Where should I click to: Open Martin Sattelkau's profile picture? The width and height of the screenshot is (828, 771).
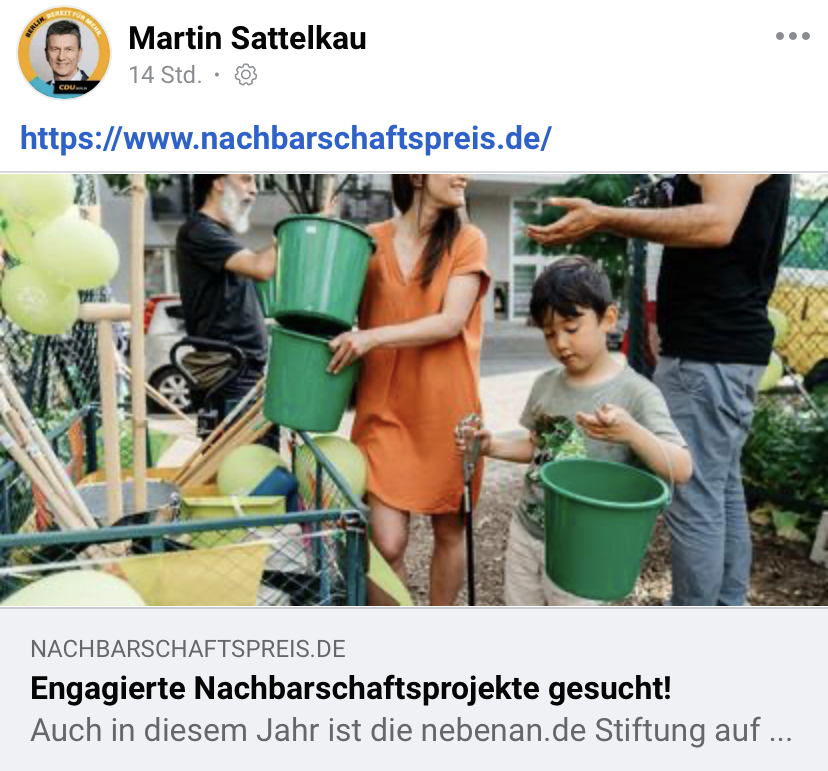(64, 52)
